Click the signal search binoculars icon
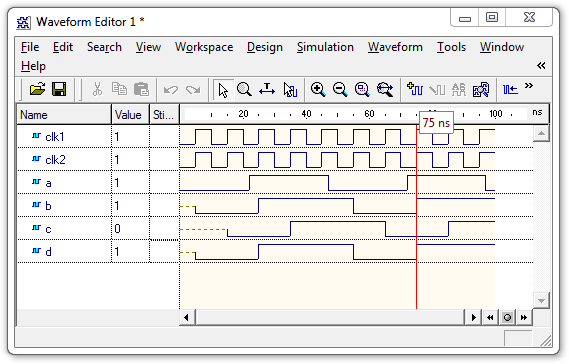569x364 pixels. (481, 89)
